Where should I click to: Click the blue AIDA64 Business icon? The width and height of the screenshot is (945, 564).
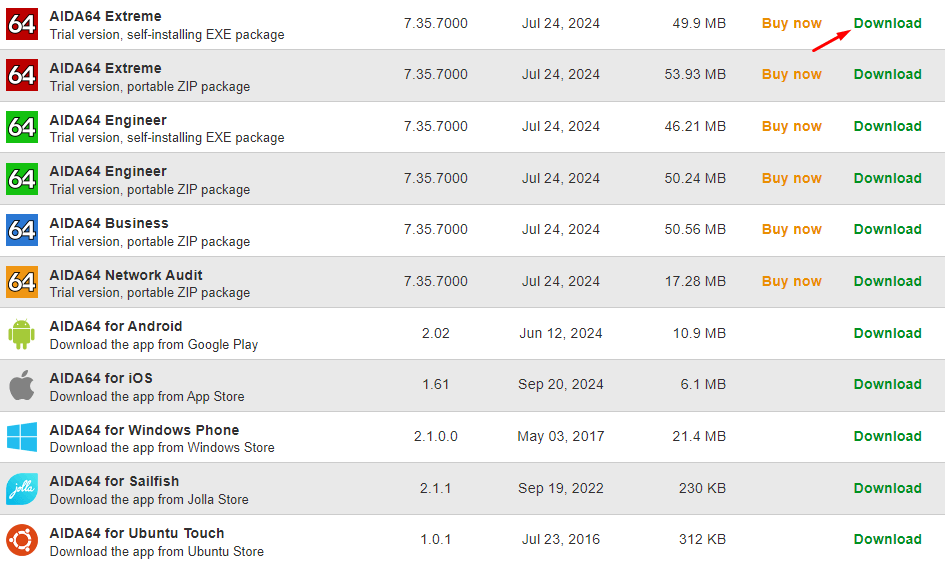(x=22, y=230)
